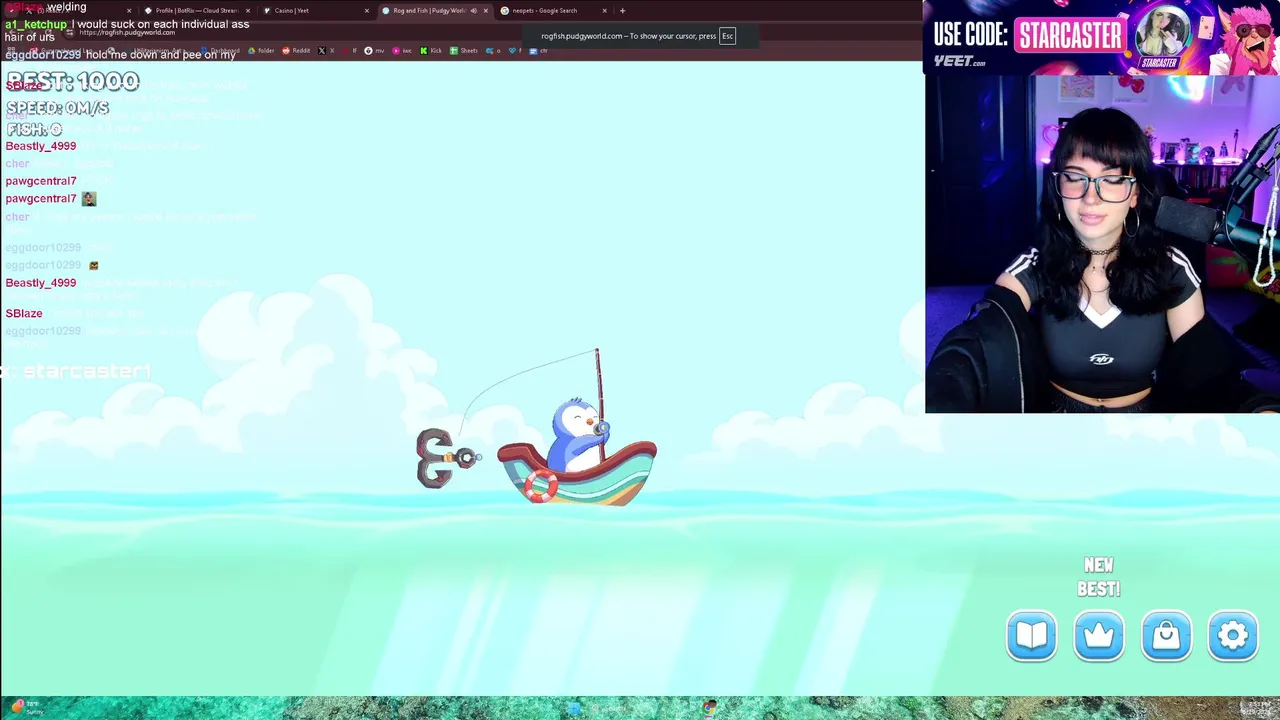The image size is (1280, 720).
Task: Open the gear settings button
Action: tap(1233, 636)
